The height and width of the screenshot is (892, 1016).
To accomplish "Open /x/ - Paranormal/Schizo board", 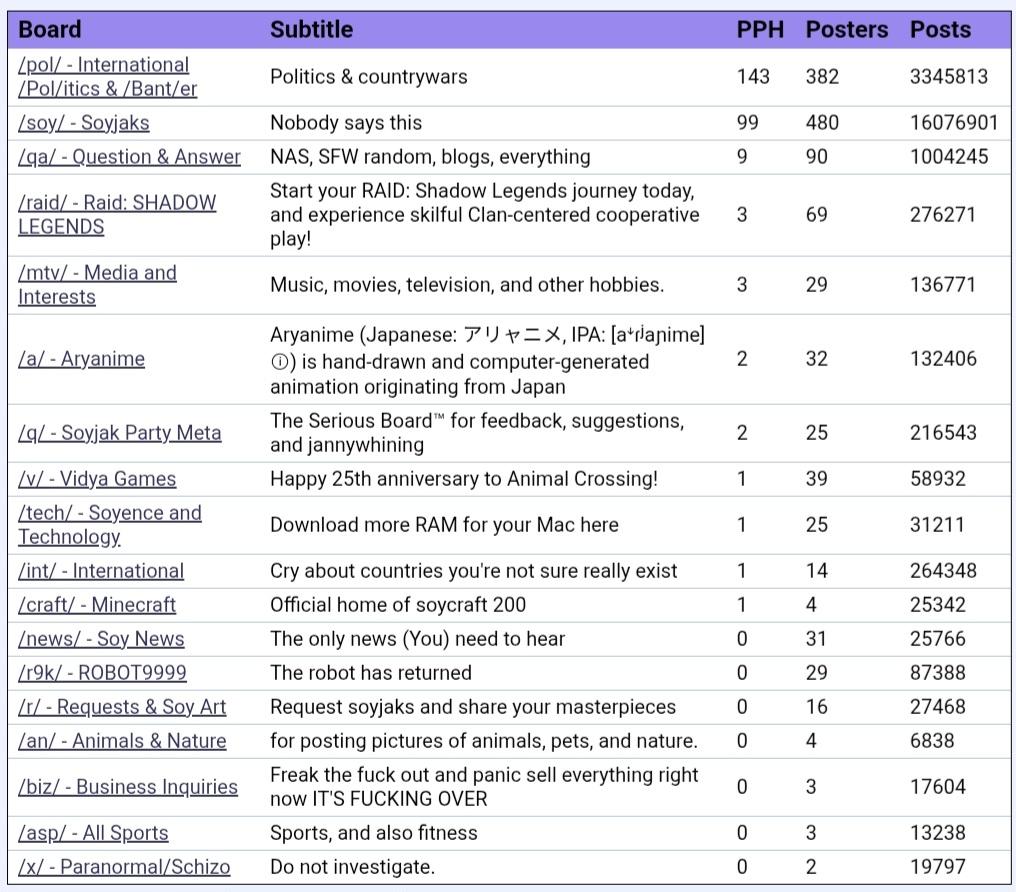I will (124, 866).
